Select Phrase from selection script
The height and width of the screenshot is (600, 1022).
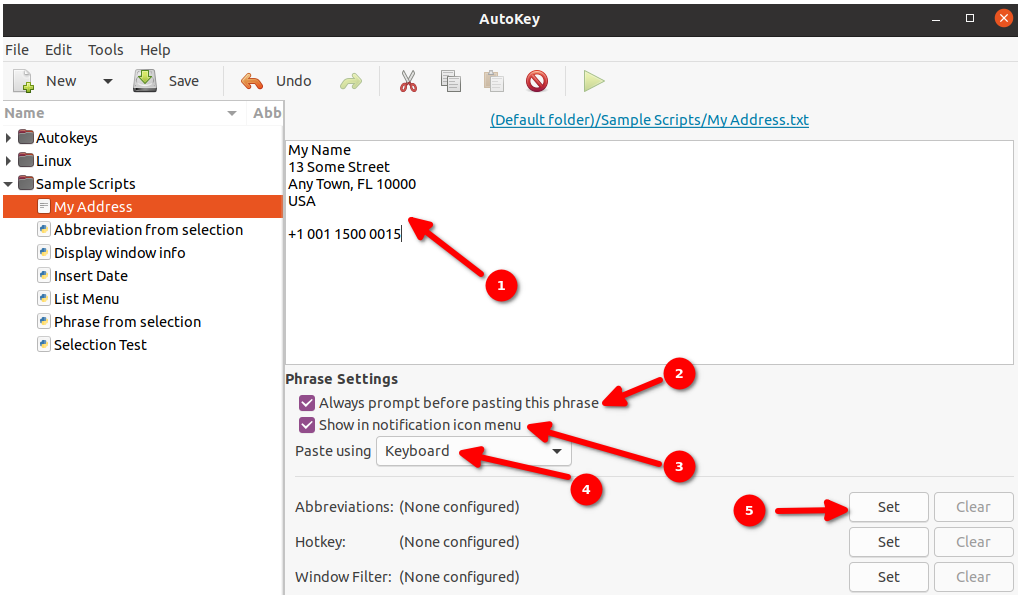coord(143,322)
